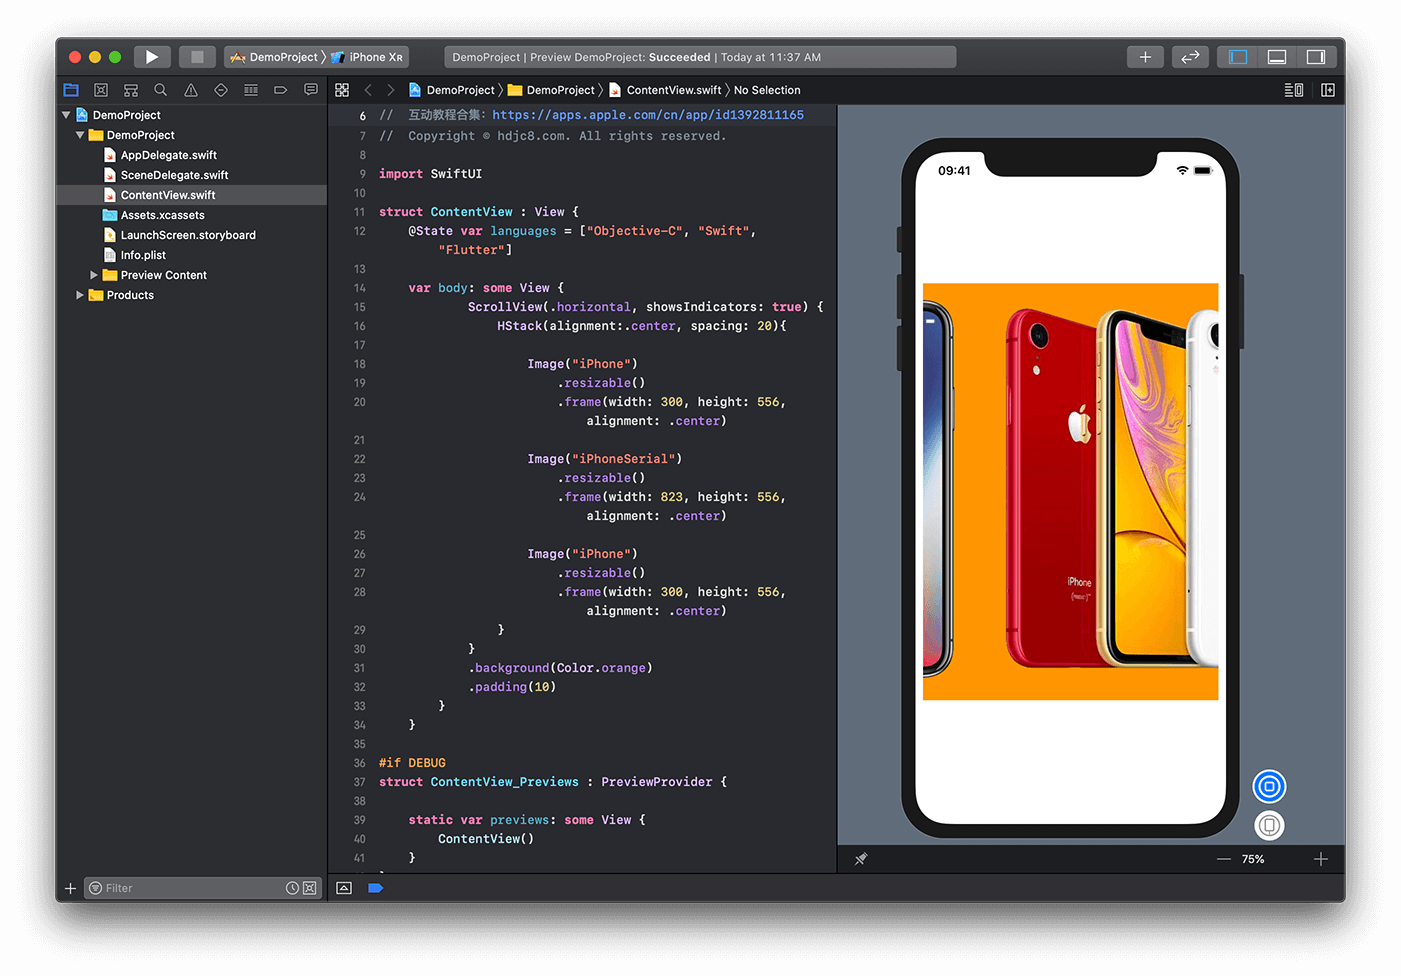Expand the Products folder
The image size is (1401, 976).
pos(80,295)
